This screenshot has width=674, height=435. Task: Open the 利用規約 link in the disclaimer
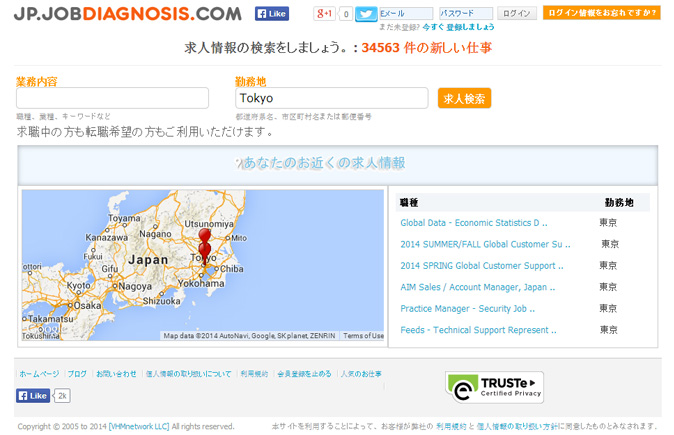pyautogui.click(x=451, y=426)
